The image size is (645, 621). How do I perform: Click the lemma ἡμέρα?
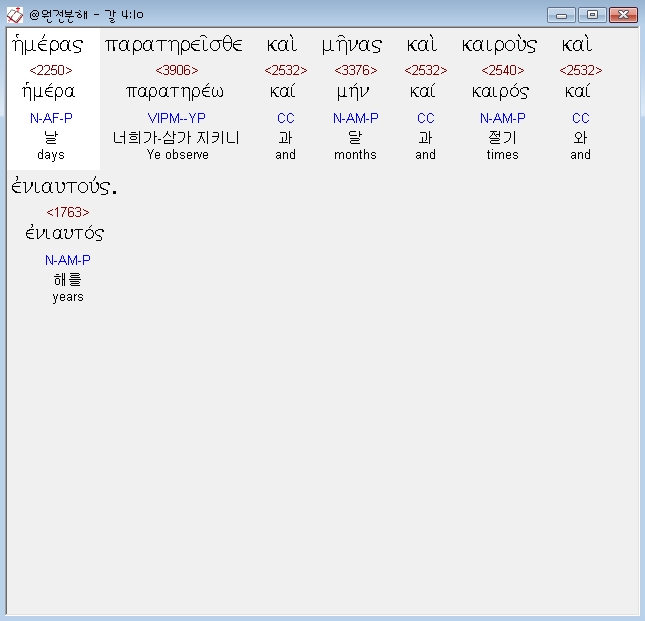(49, 92)
